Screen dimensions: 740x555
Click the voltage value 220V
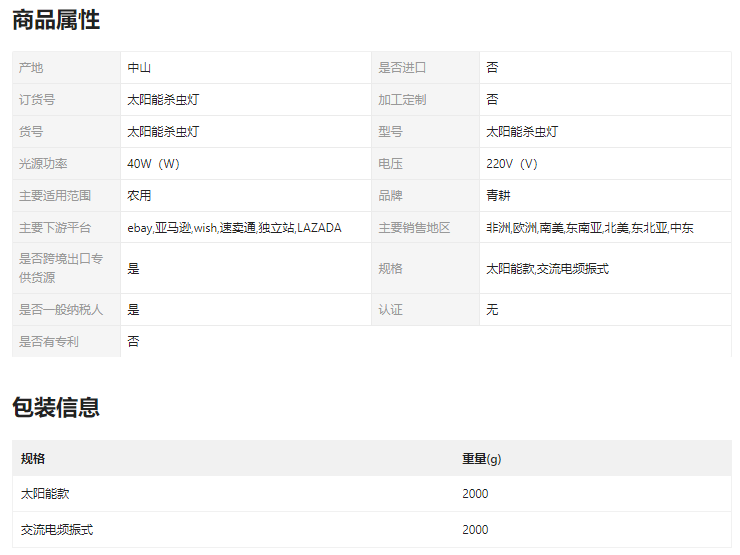(512, 164)
